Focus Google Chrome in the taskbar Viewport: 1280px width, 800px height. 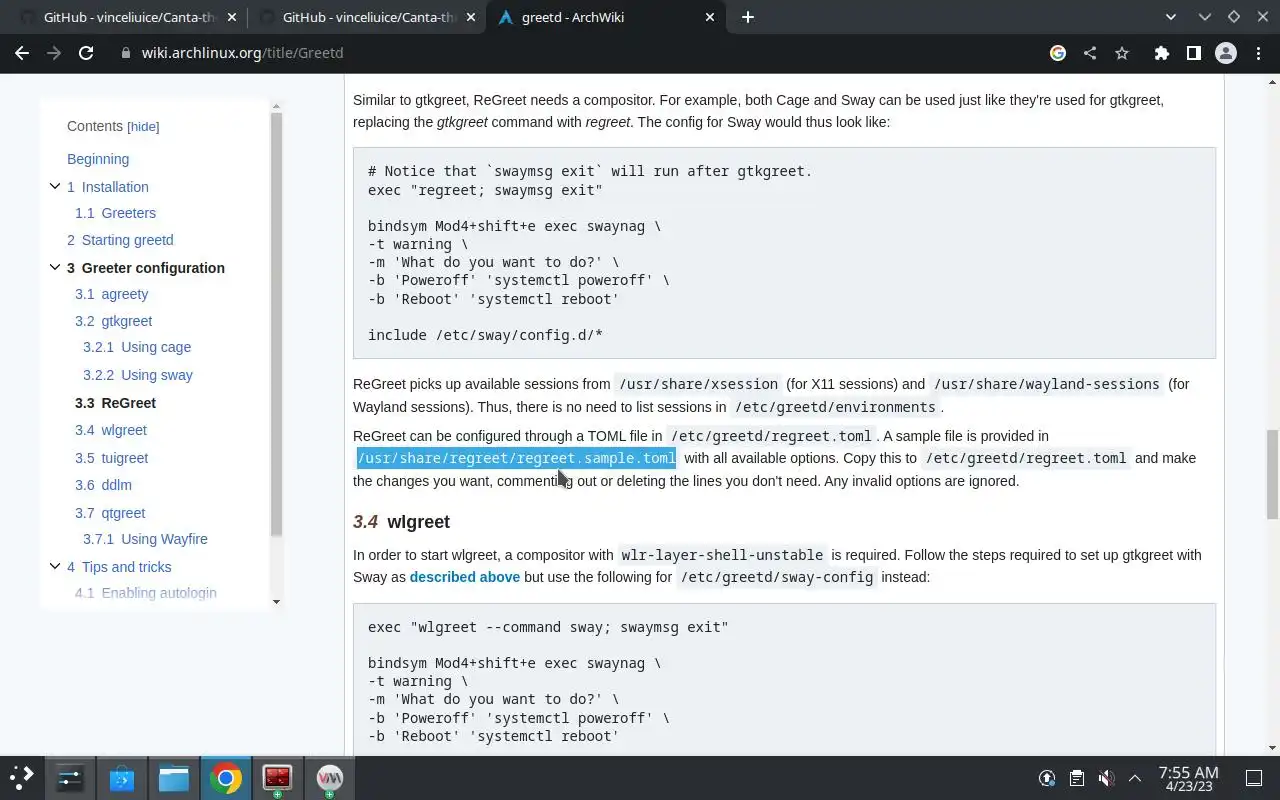pos(226,778)
